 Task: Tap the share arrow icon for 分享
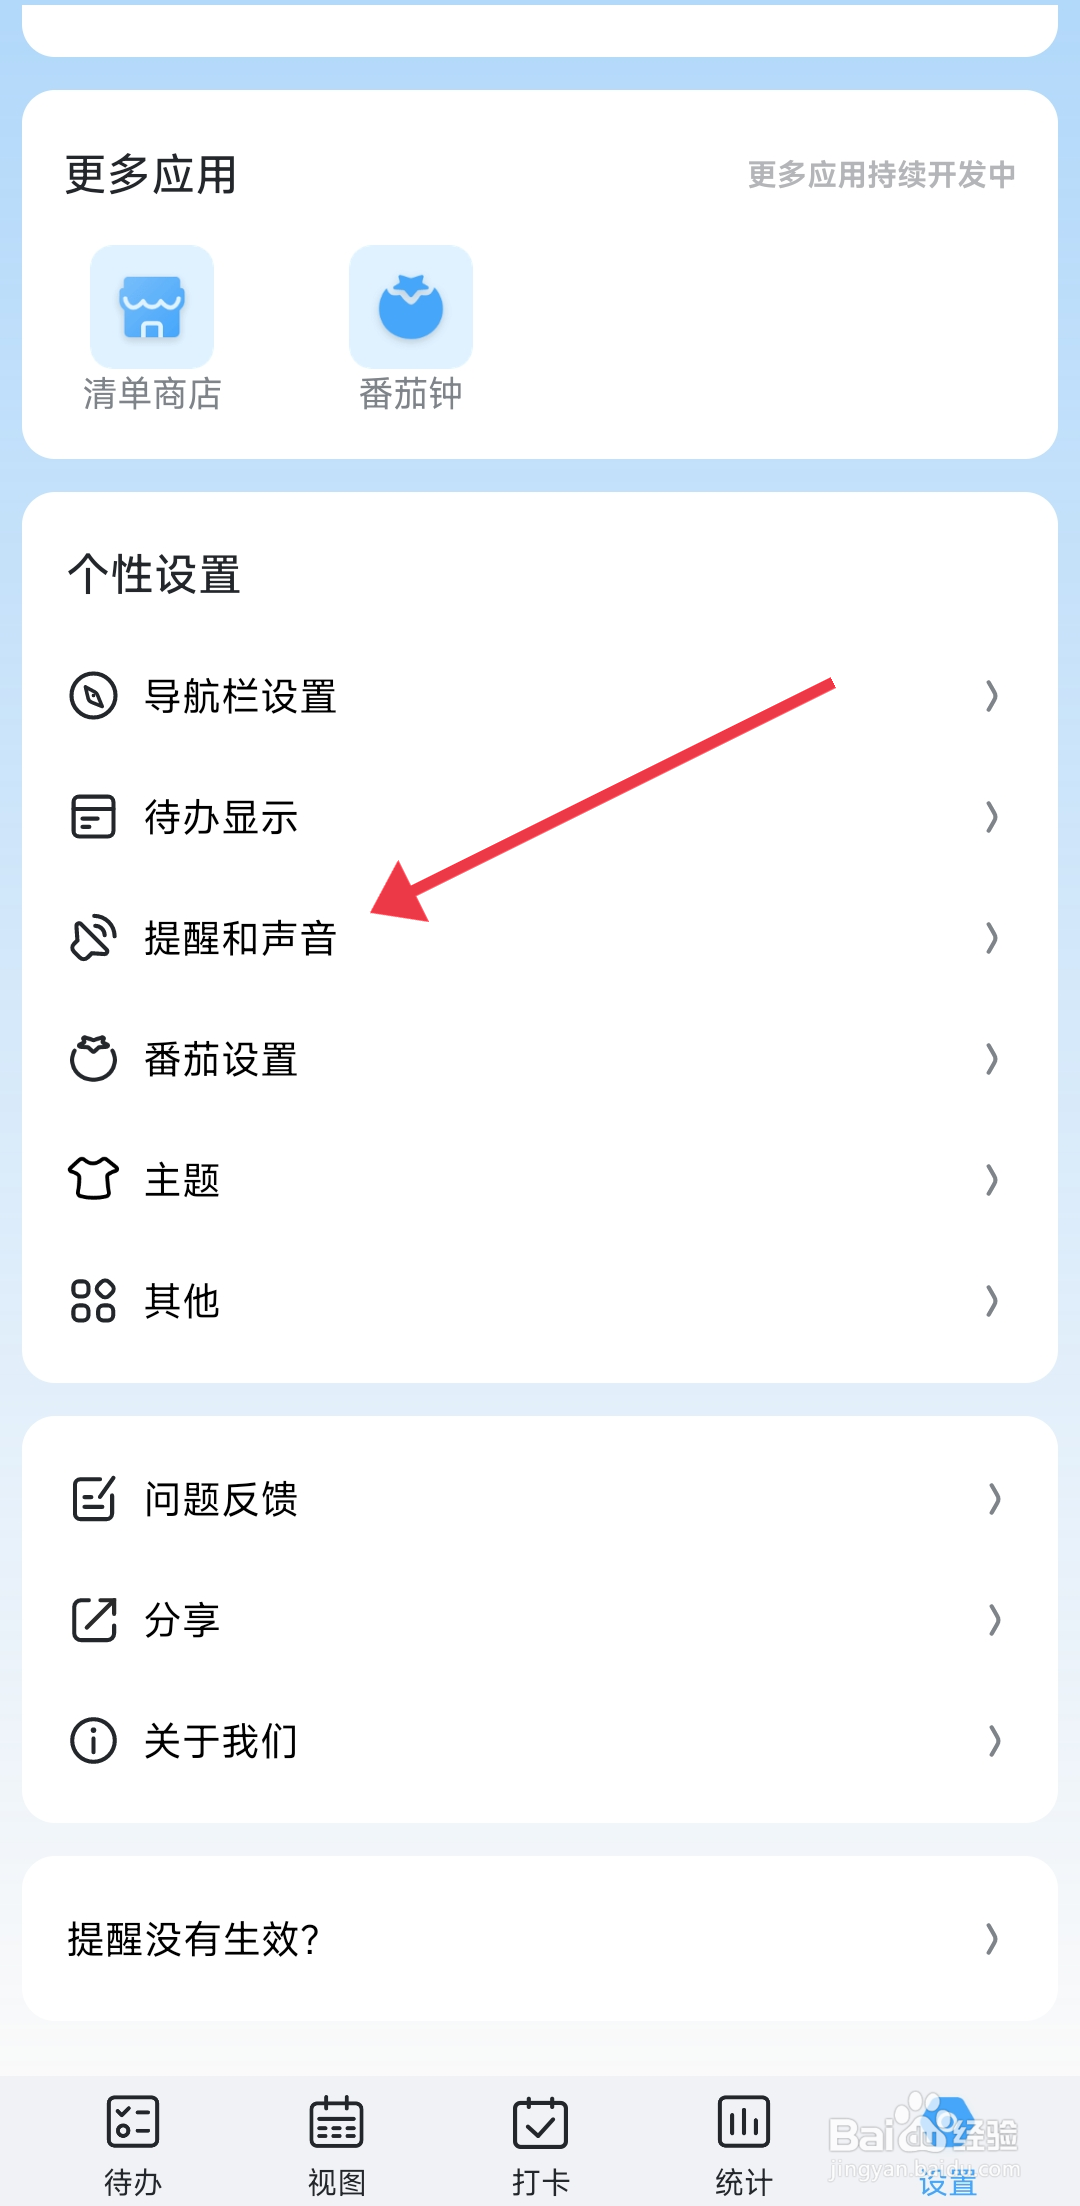(94, 1620)
